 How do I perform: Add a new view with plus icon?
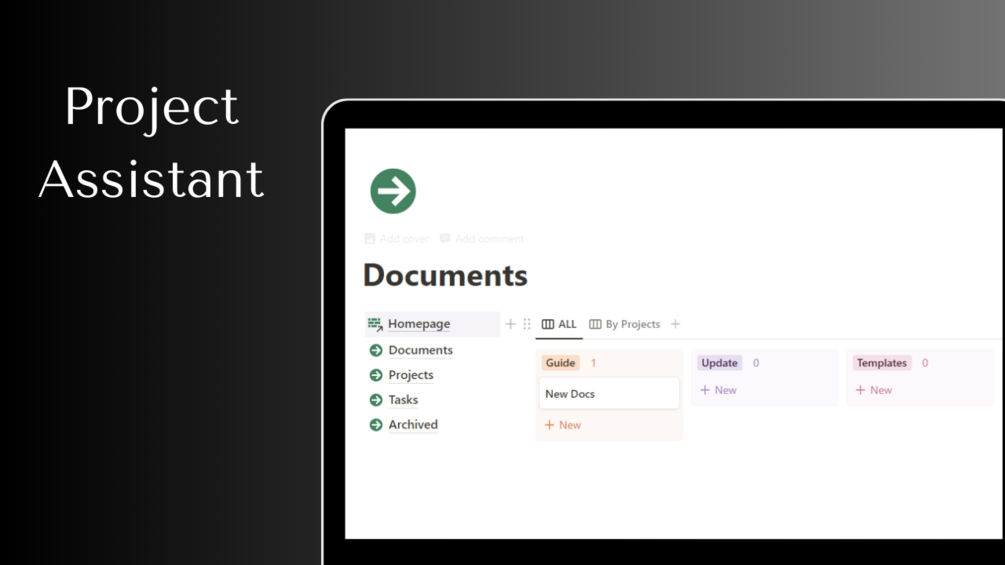coord(676,324)
